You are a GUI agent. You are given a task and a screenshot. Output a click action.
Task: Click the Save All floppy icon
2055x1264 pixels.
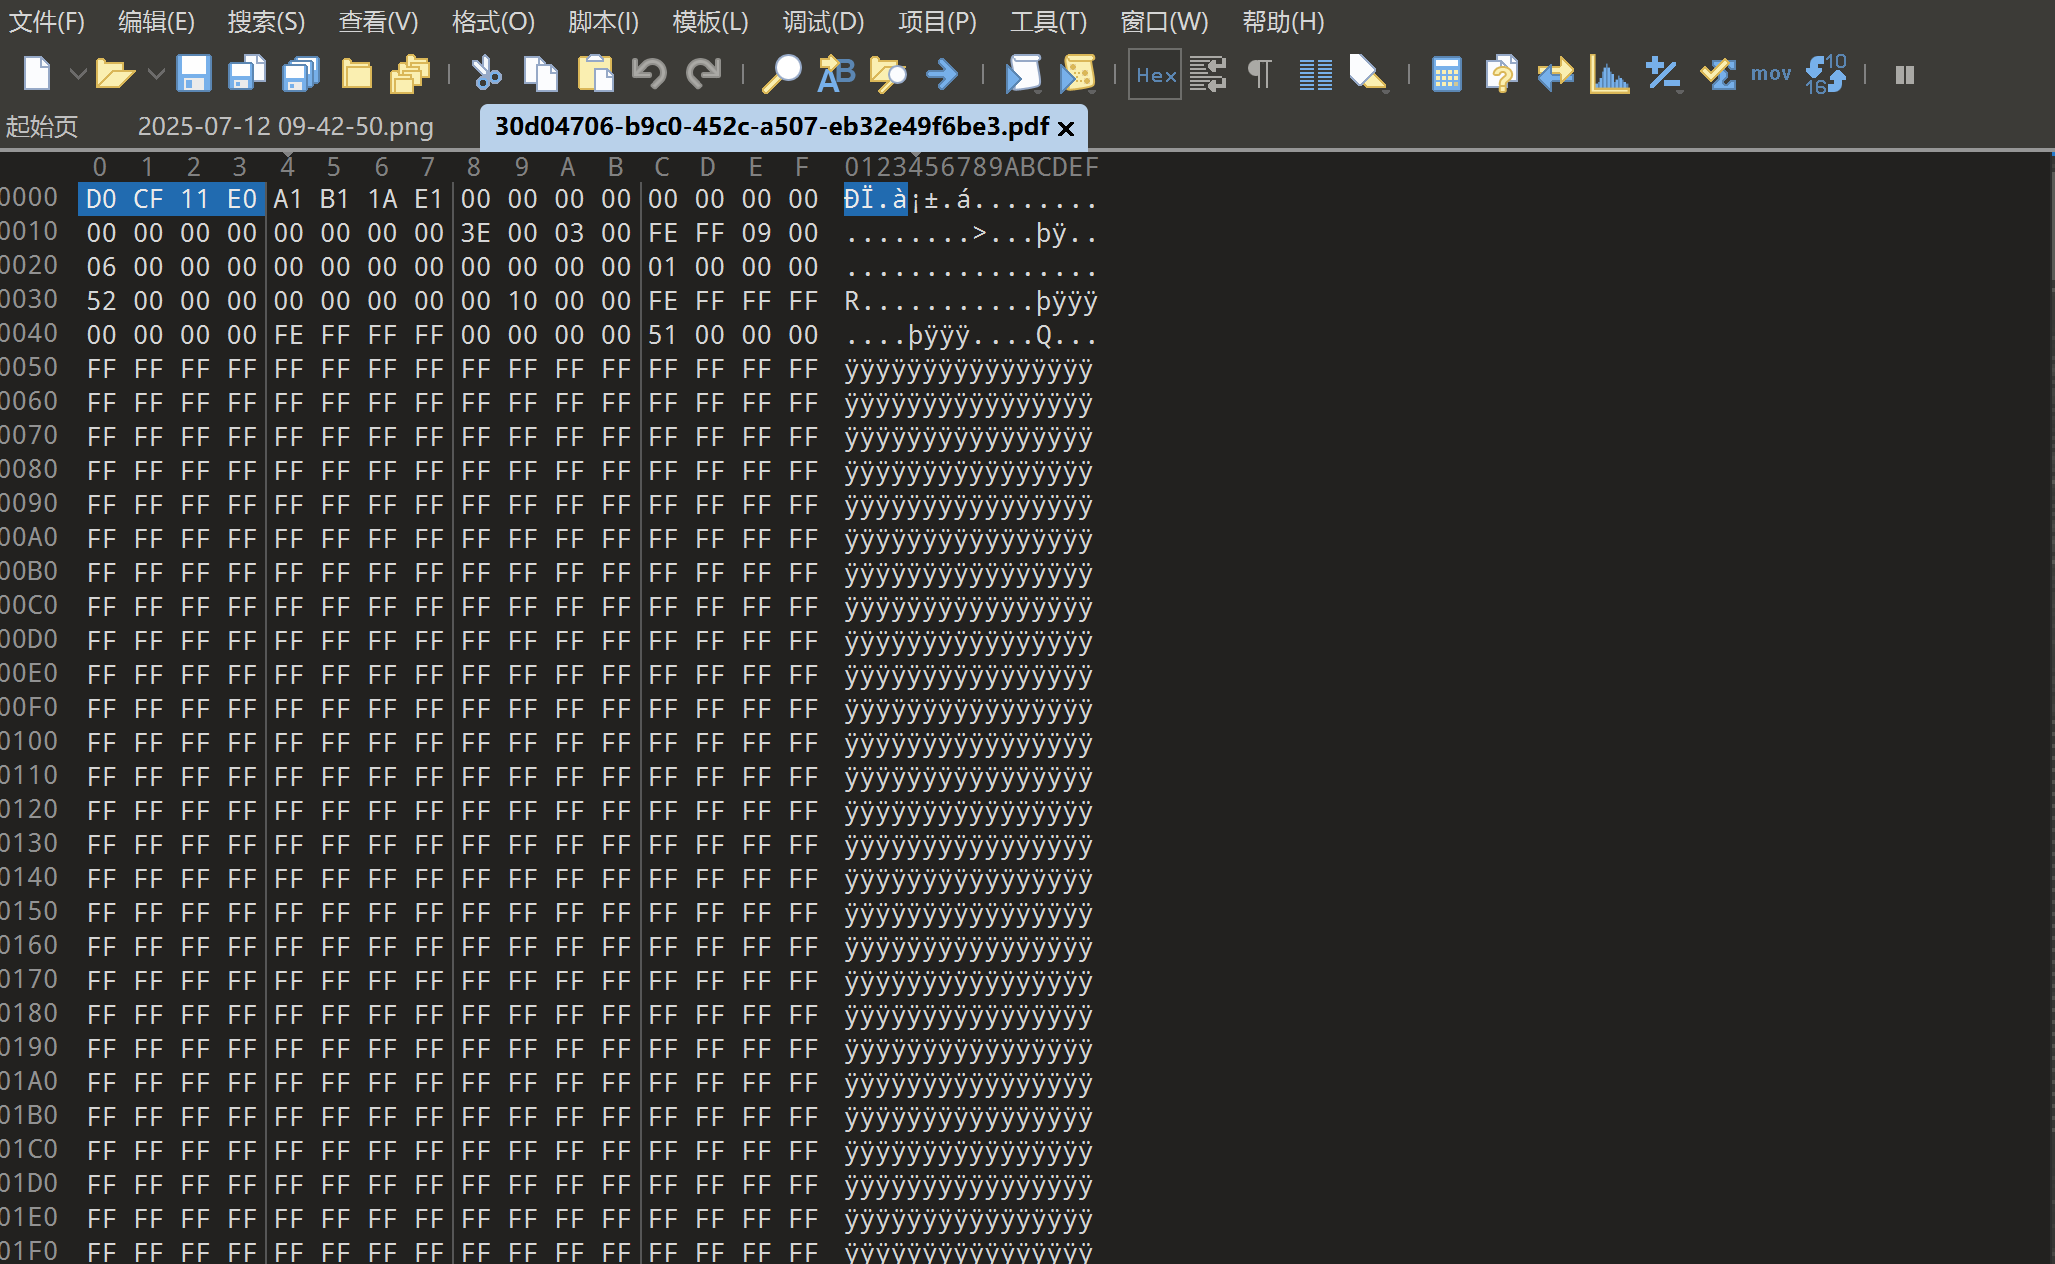coord(300,75)
